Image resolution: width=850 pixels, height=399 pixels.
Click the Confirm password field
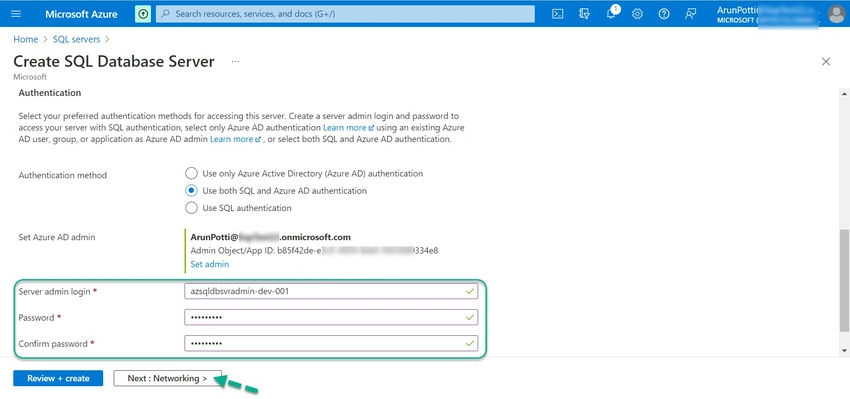[x=331, y=343]
